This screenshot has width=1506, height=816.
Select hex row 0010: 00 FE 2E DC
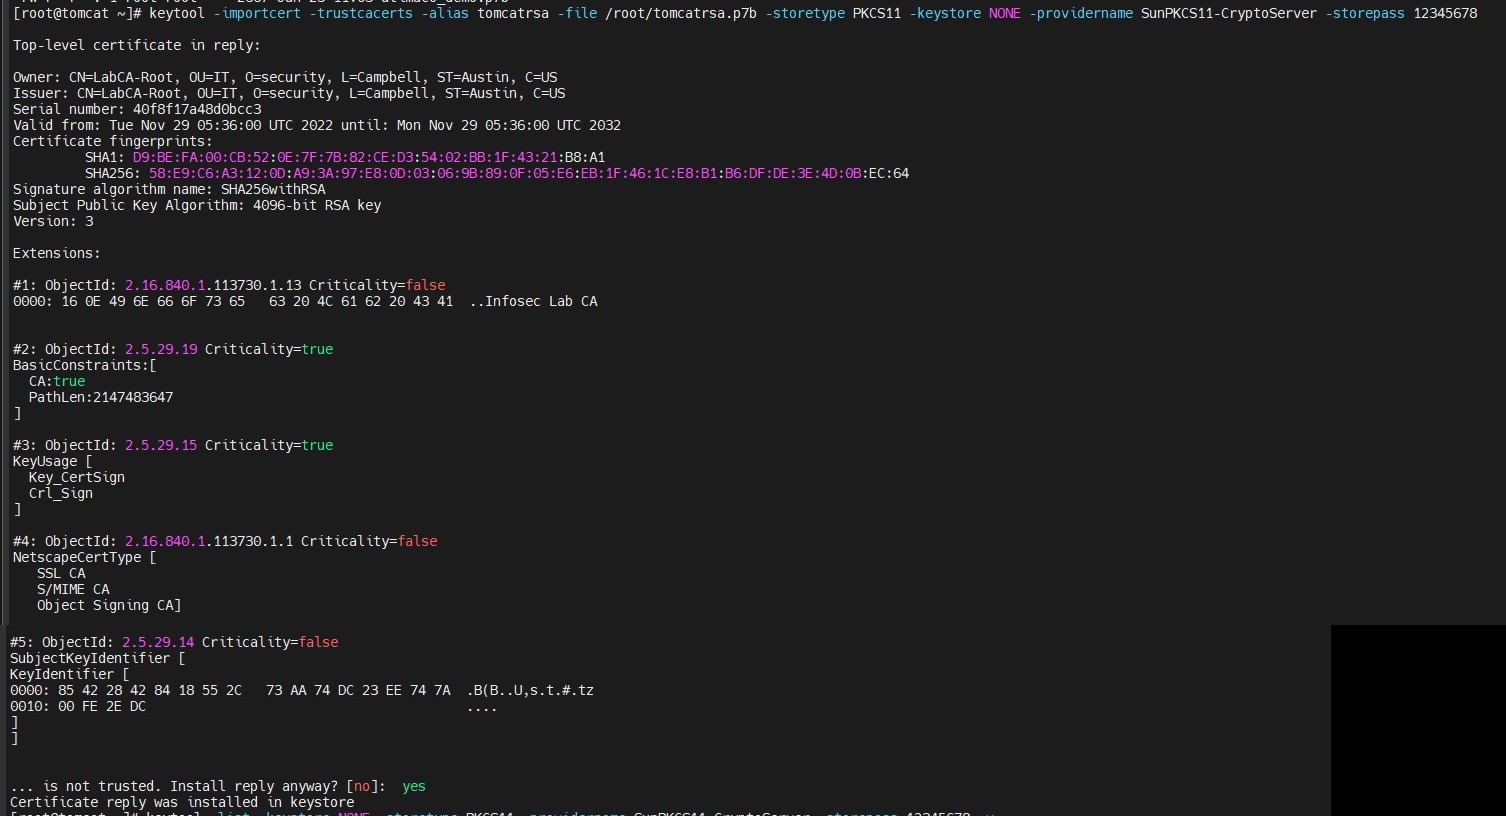[x=254, y=706]
